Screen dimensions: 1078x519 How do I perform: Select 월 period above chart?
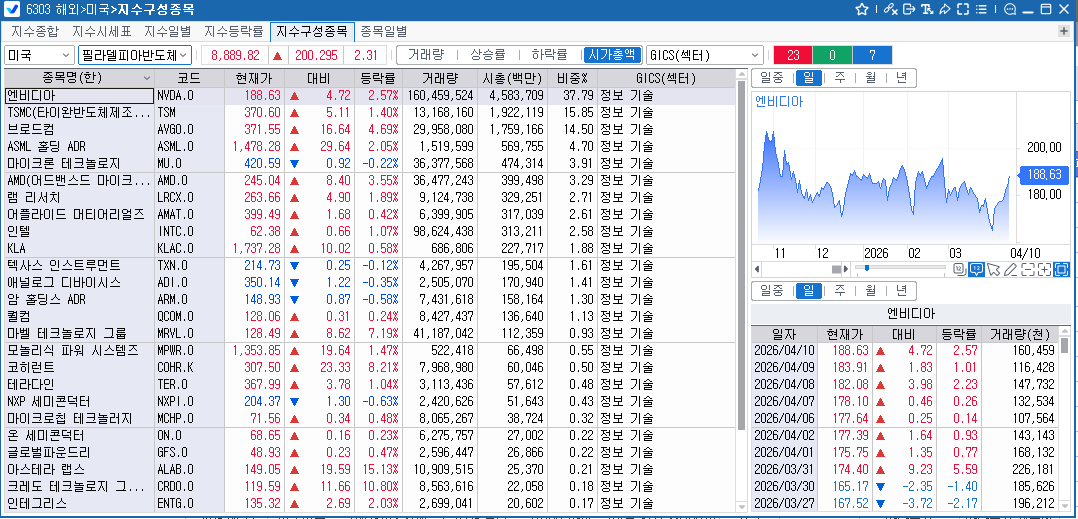coord(870,78)
